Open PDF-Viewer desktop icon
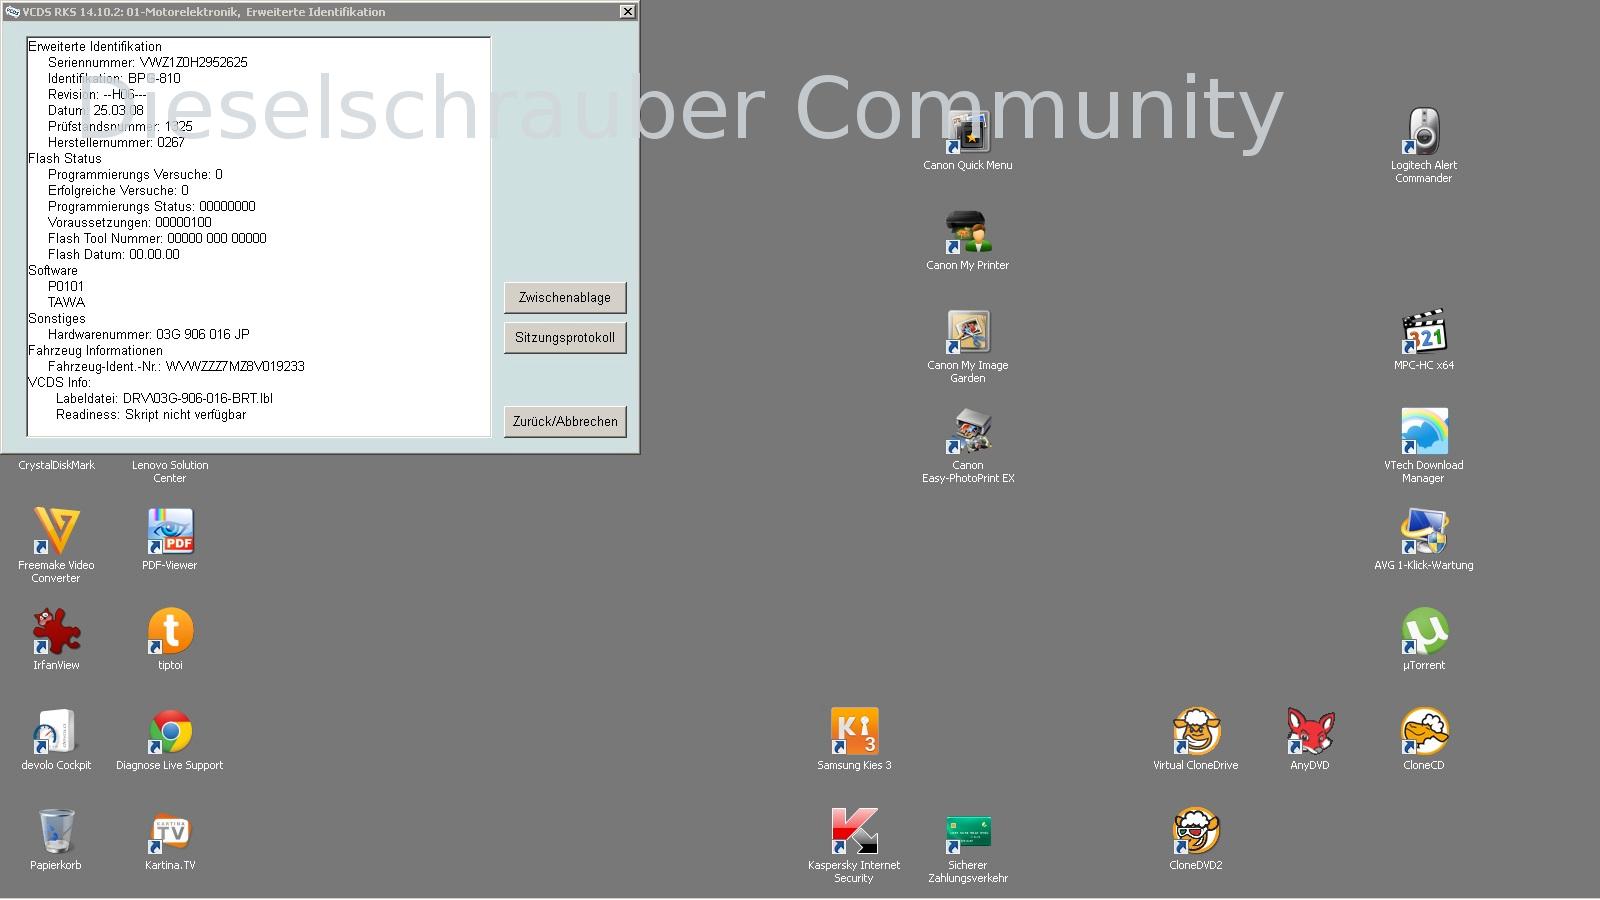 [x=170, y=532]
